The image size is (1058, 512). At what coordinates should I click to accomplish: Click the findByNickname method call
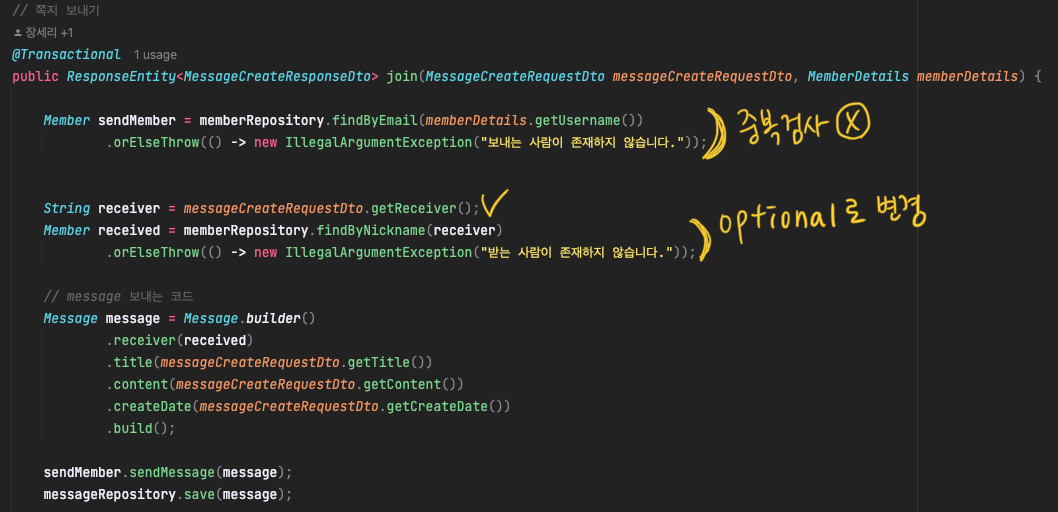tap(370, 230)
